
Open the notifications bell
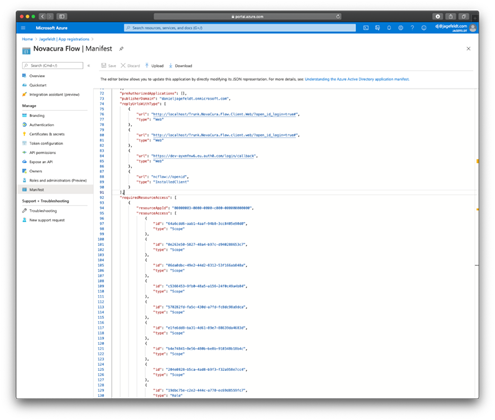pyautogui.click(x=389, y=28)
